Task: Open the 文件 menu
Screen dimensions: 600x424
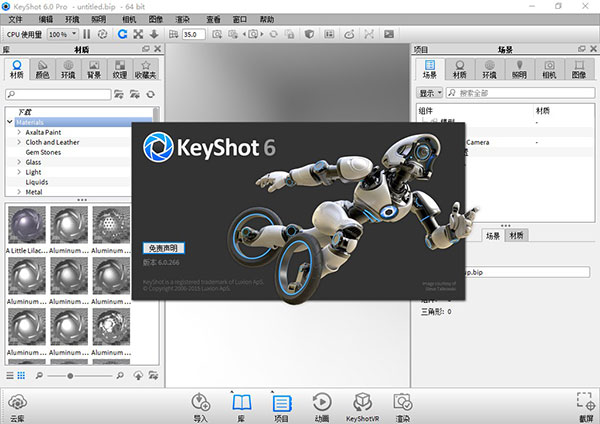Action: (x=16, y=19)
